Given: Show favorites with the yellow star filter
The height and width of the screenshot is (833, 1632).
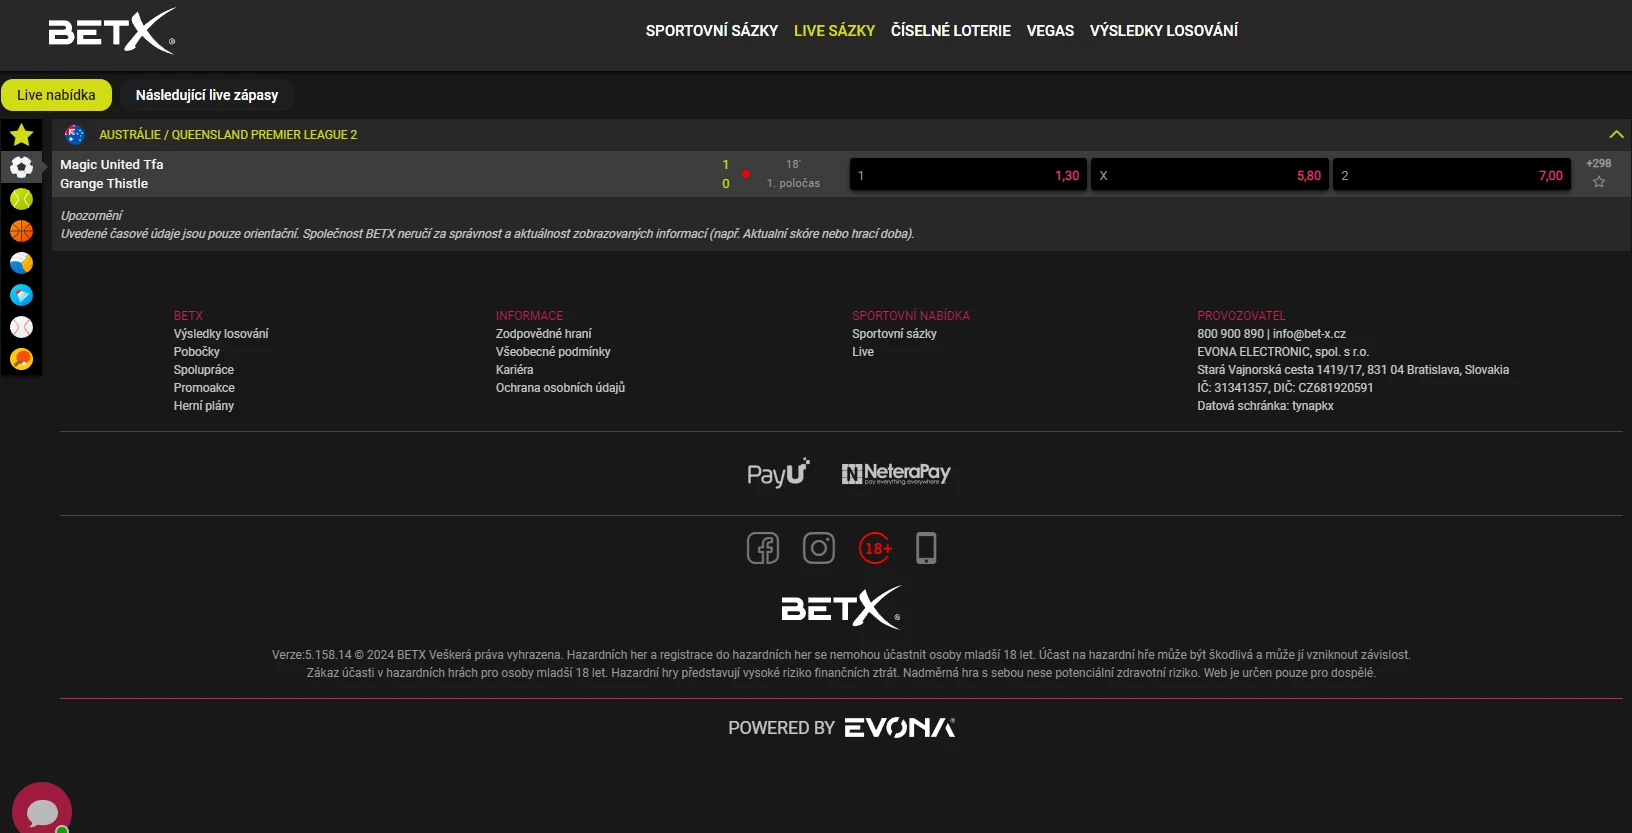Looking at the screenshot, I should (x=21, y=135).
